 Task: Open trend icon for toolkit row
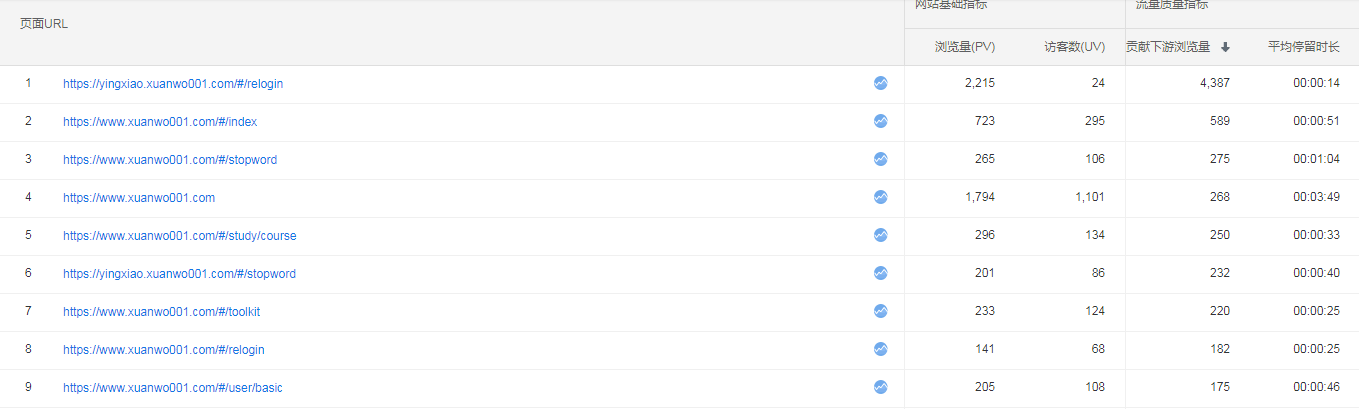[880, 312]
